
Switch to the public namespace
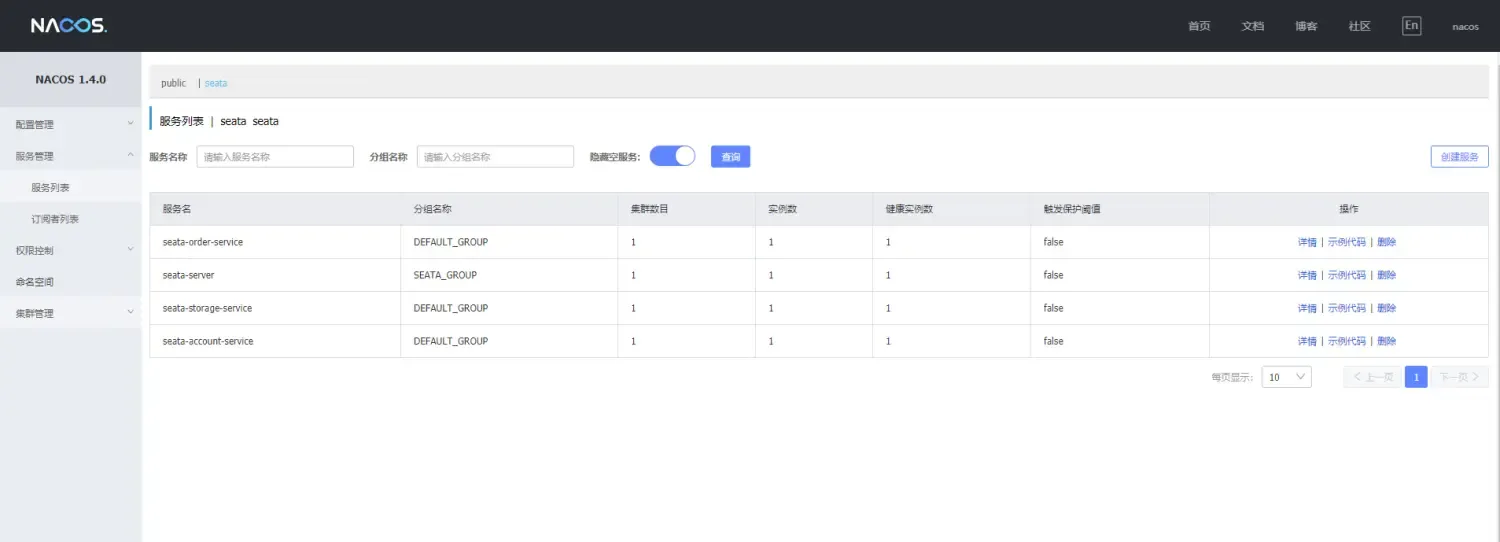click(x=173, y=83)
